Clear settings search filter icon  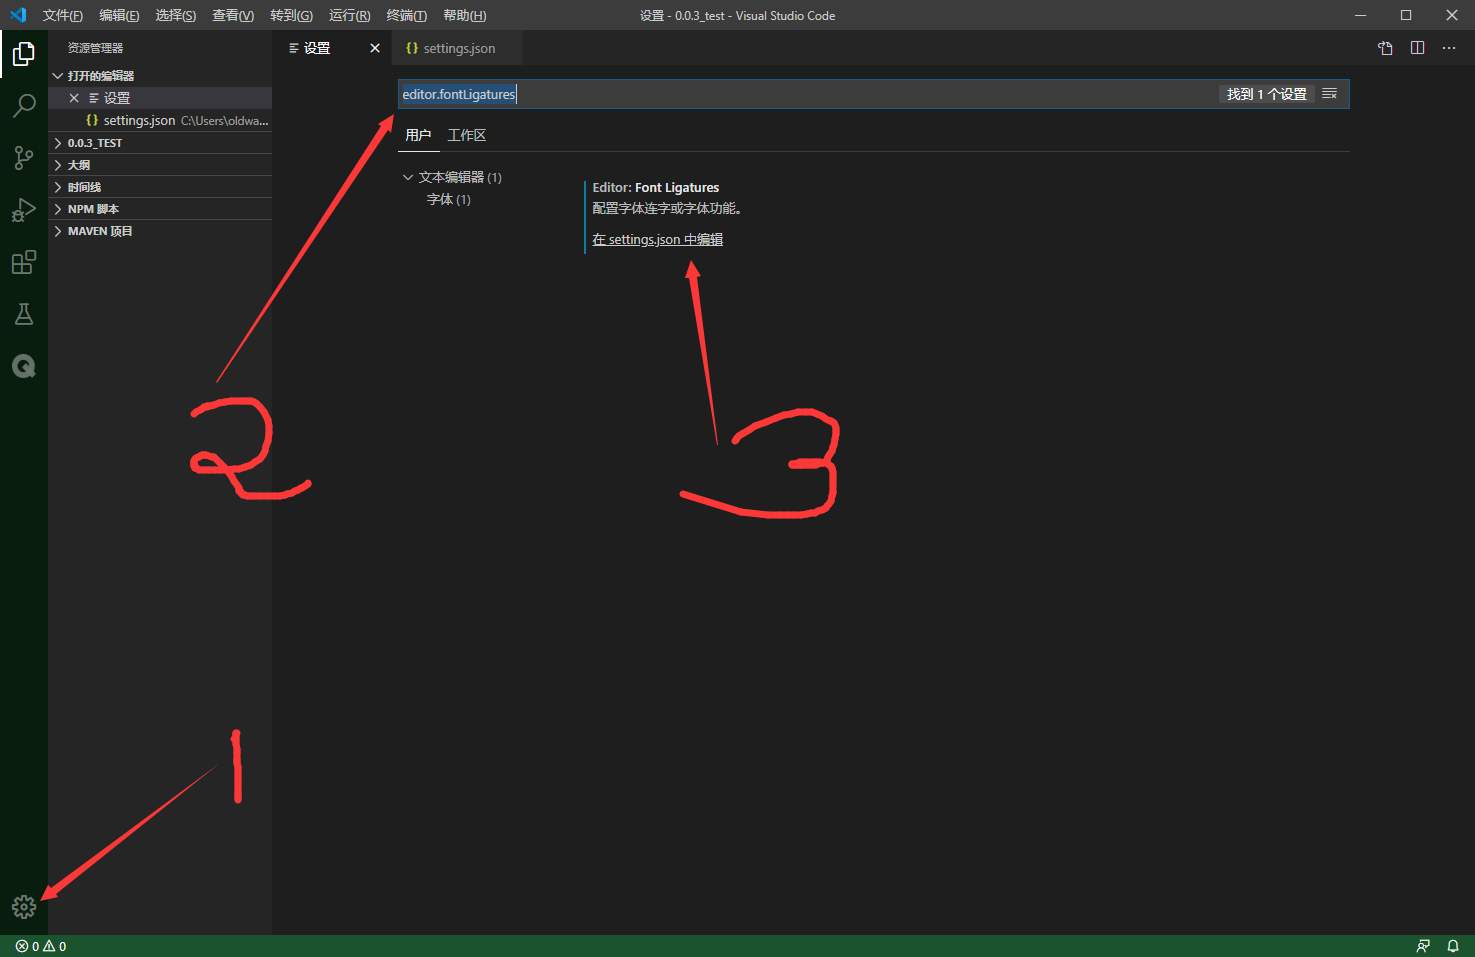pyautogui.click(x=1329, y=94)
